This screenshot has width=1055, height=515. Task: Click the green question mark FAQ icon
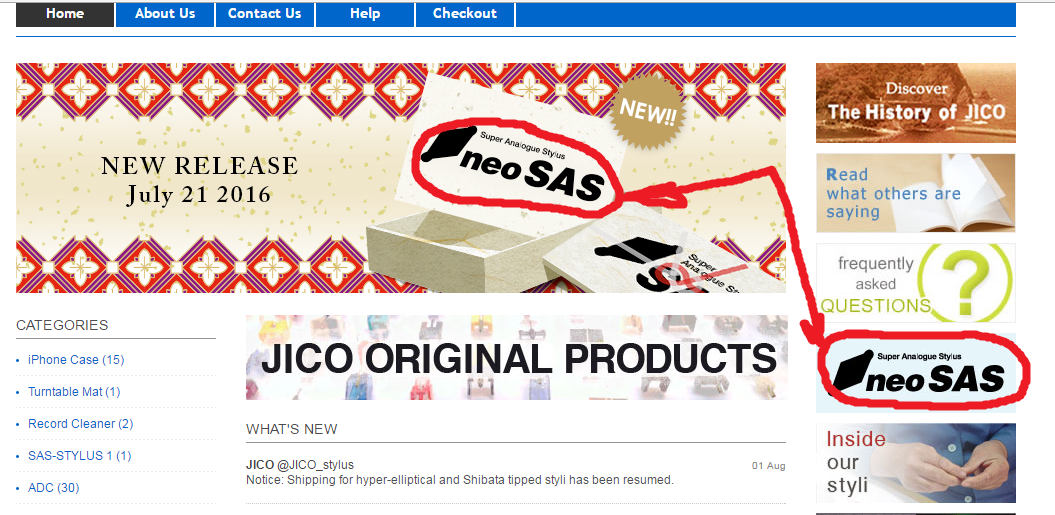[966, 283]
